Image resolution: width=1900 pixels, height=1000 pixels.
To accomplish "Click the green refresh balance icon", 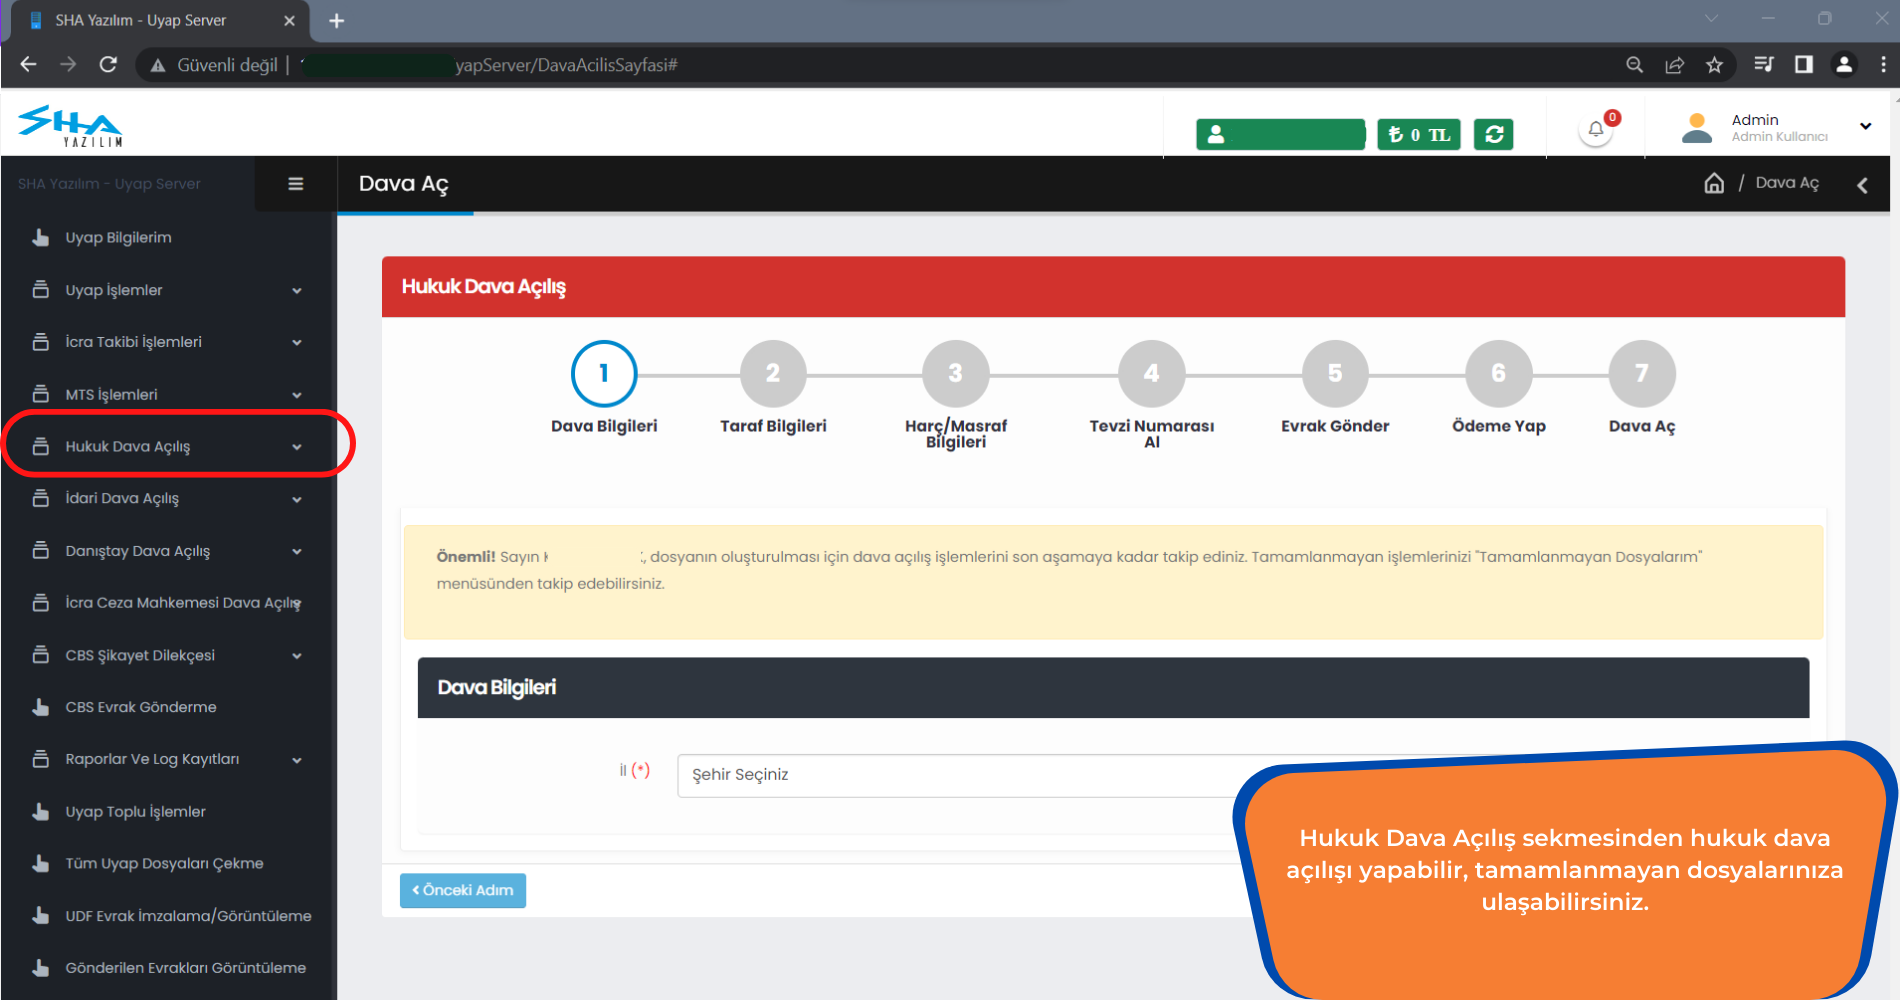I will click(1494, 134).
